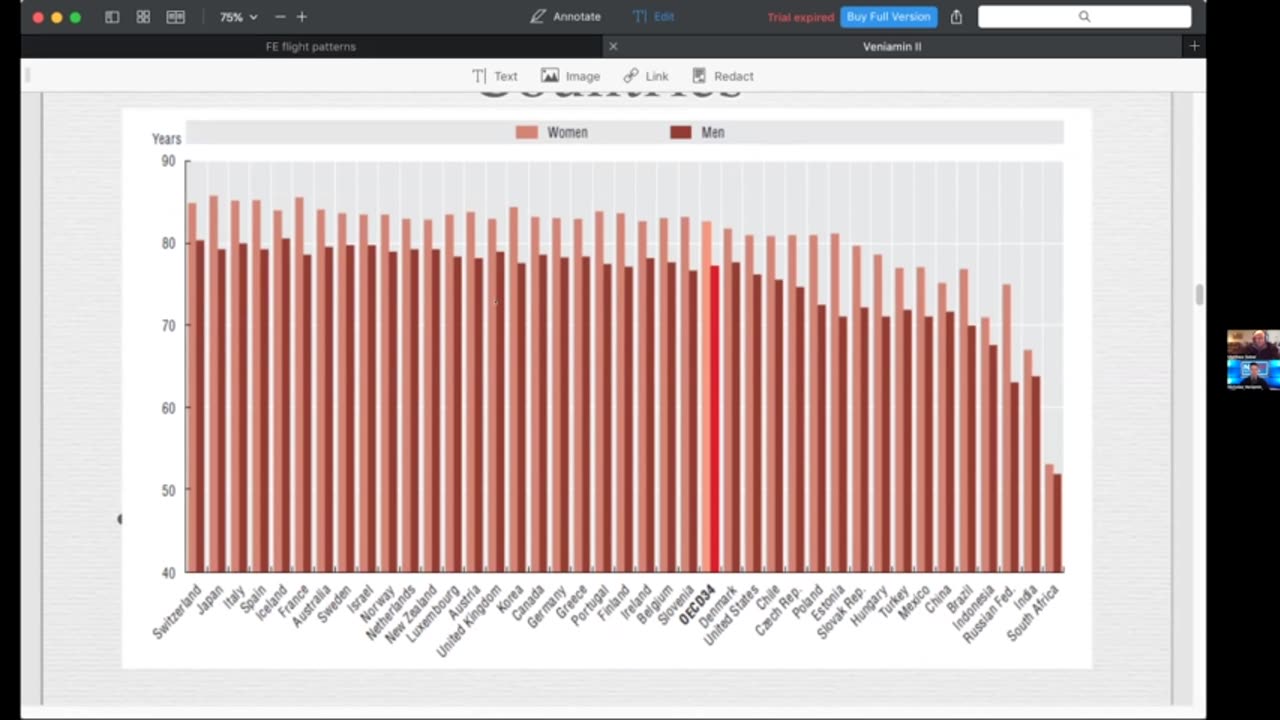The width and height of the screenshot is (1280, 720).
Task: Click the Buy Full Version button
Action: click(x=889, y=17)
